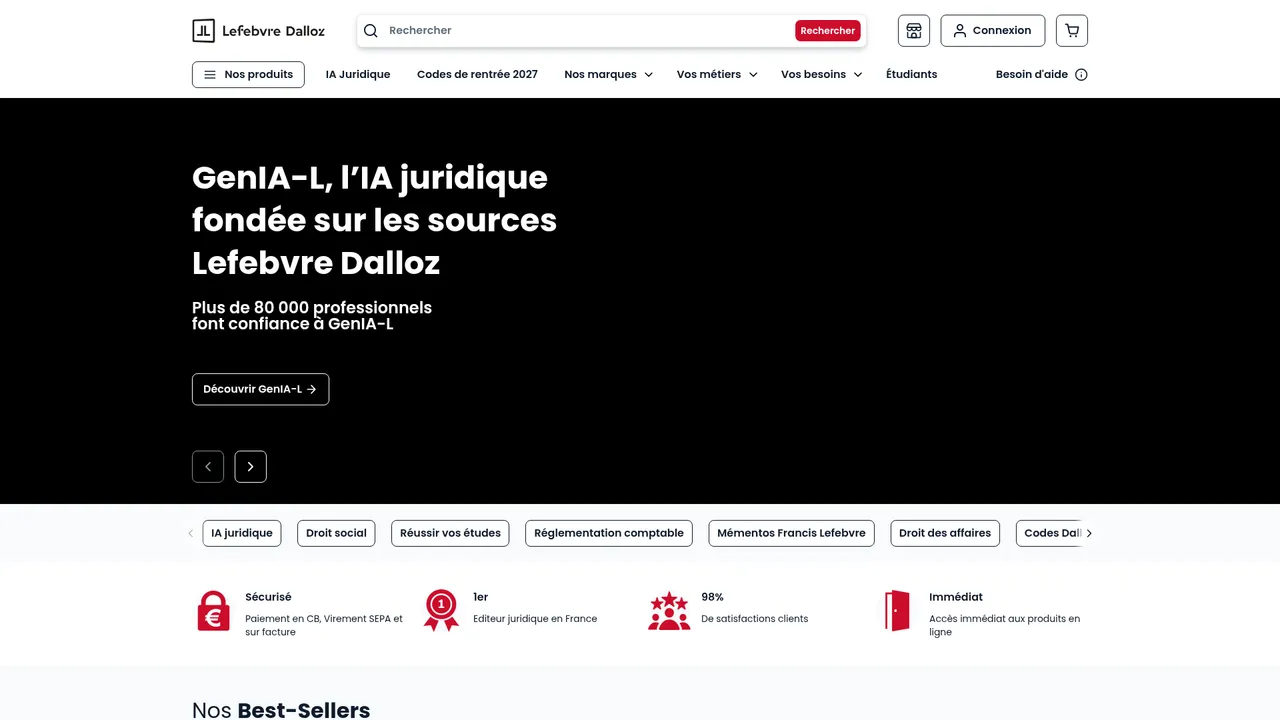Select the Réussir vos études chip

click(x=450, y=533)
